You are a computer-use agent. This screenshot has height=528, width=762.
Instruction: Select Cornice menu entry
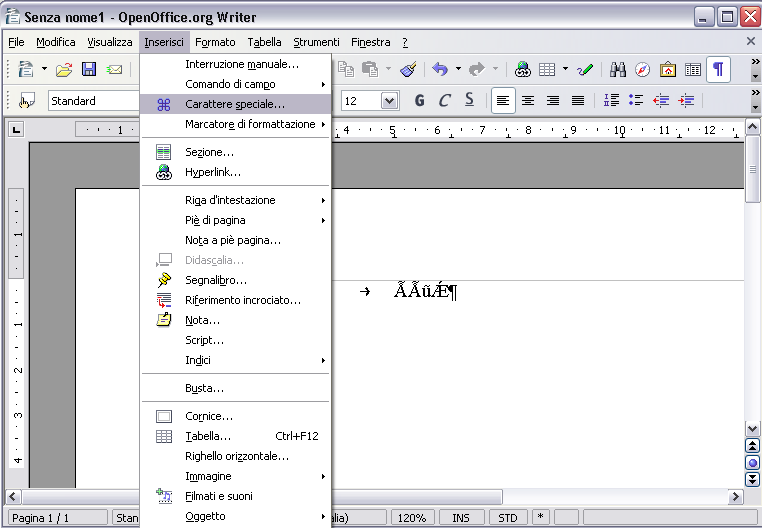pyautogui.click(x=236, y=416)
